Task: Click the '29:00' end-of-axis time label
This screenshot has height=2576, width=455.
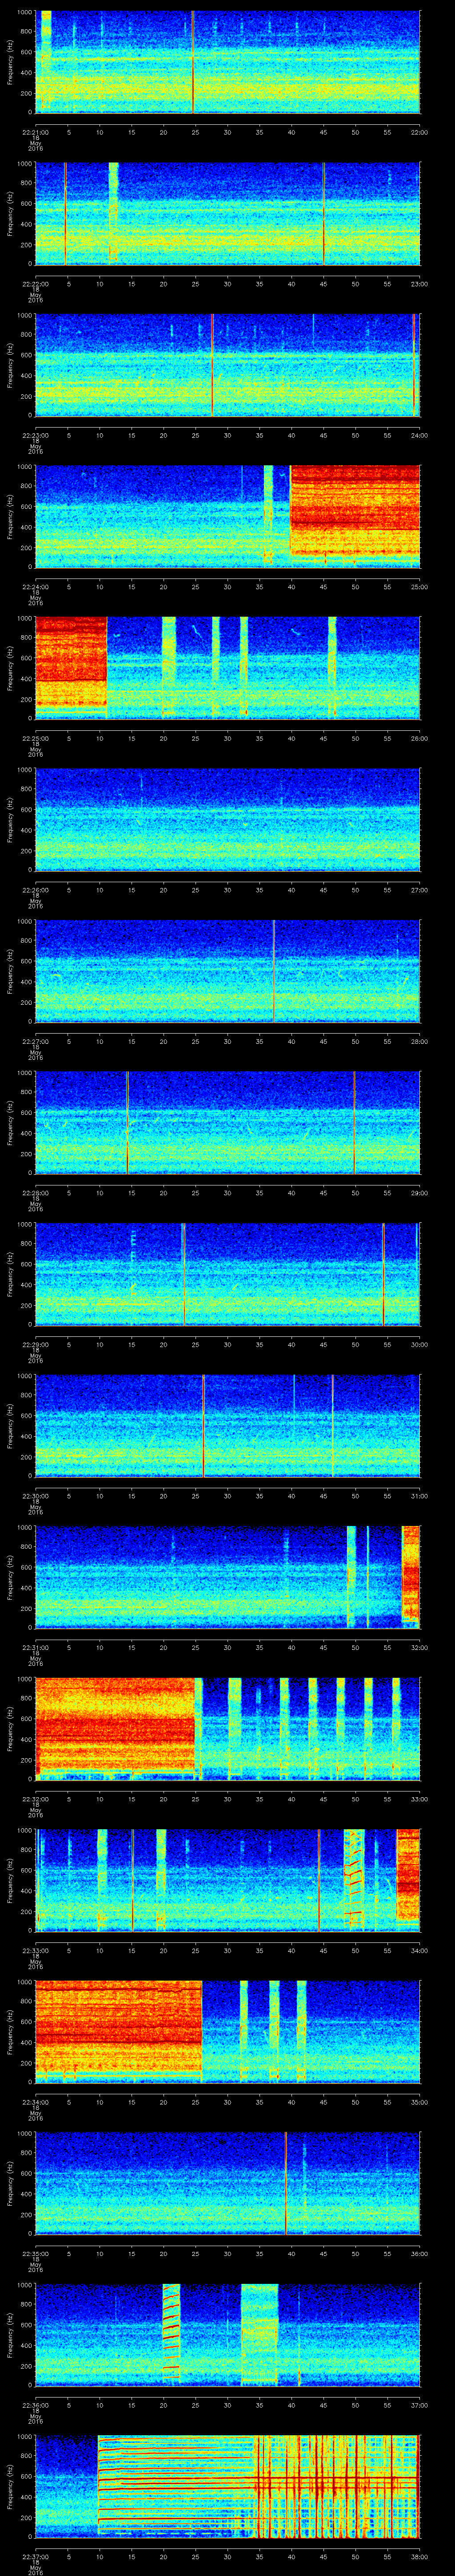Action: pos(419,1192)
